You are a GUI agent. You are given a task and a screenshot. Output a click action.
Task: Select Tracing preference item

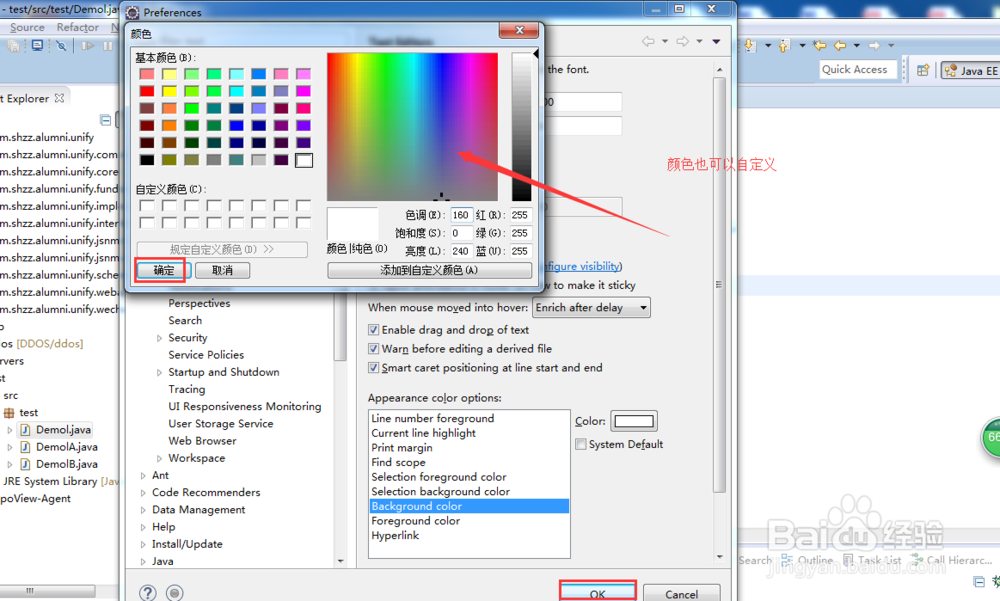pos(187,390)
